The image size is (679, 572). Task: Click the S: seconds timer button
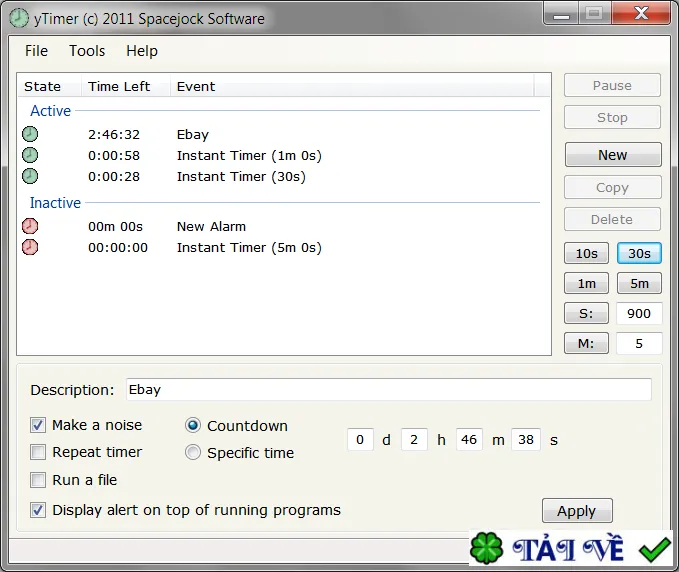coord(586,313)
